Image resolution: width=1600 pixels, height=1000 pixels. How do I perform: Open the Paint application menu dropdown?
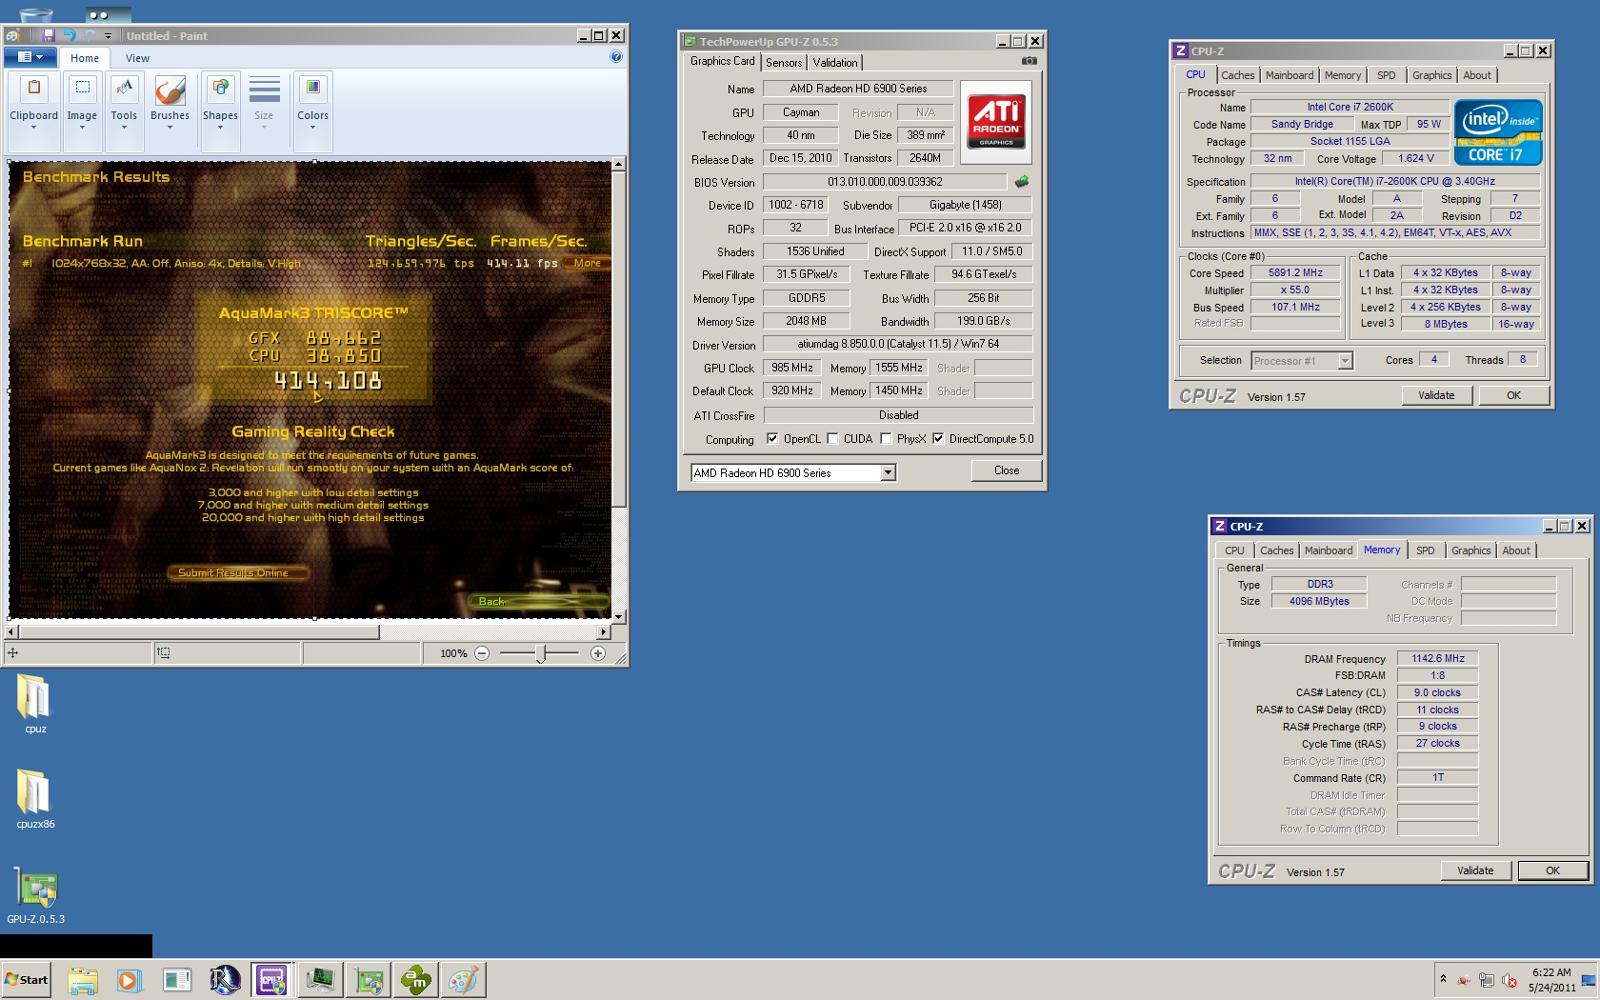pyautogui.click(x=30, y=57)
